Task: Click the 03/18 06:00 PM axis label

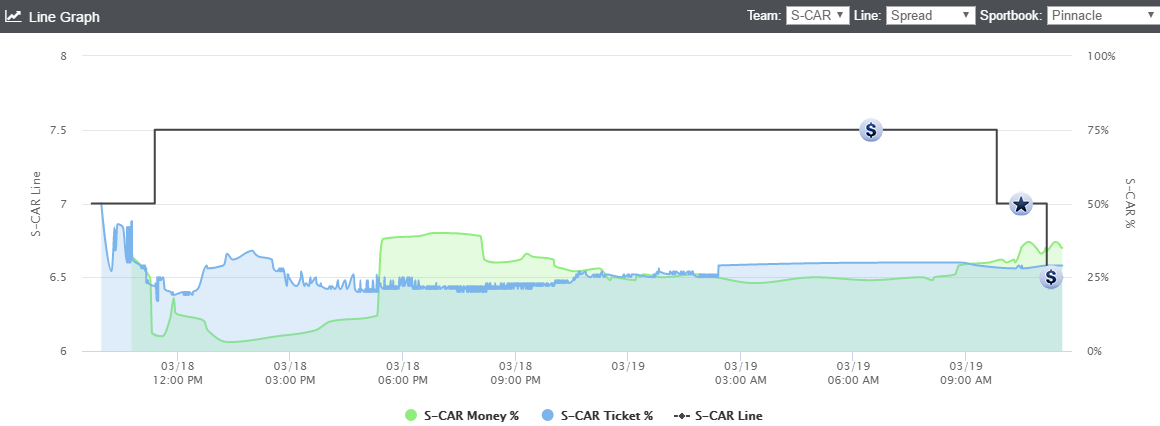Action: point(402,373)
